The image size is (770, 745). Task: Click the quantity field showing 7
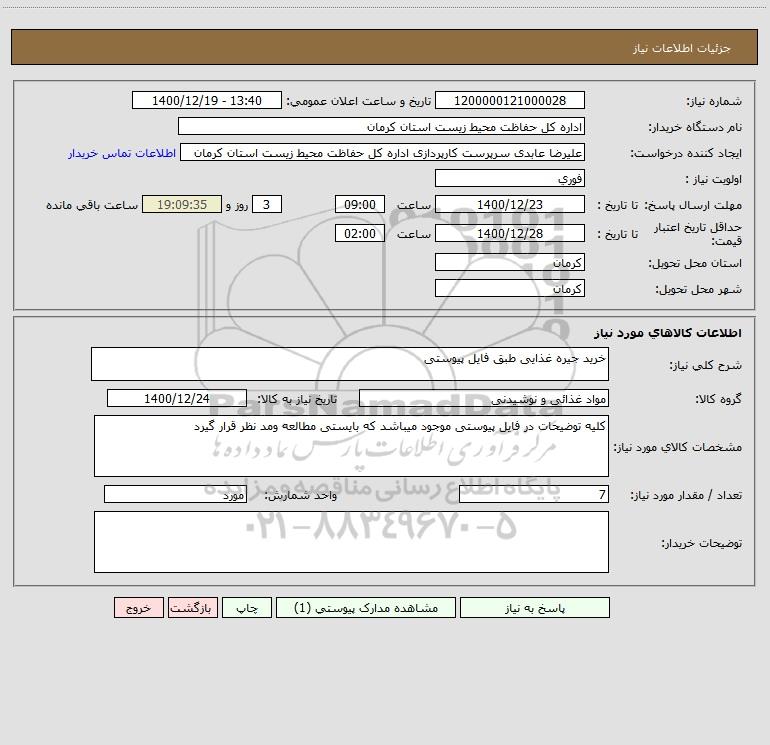pos(534,494)
